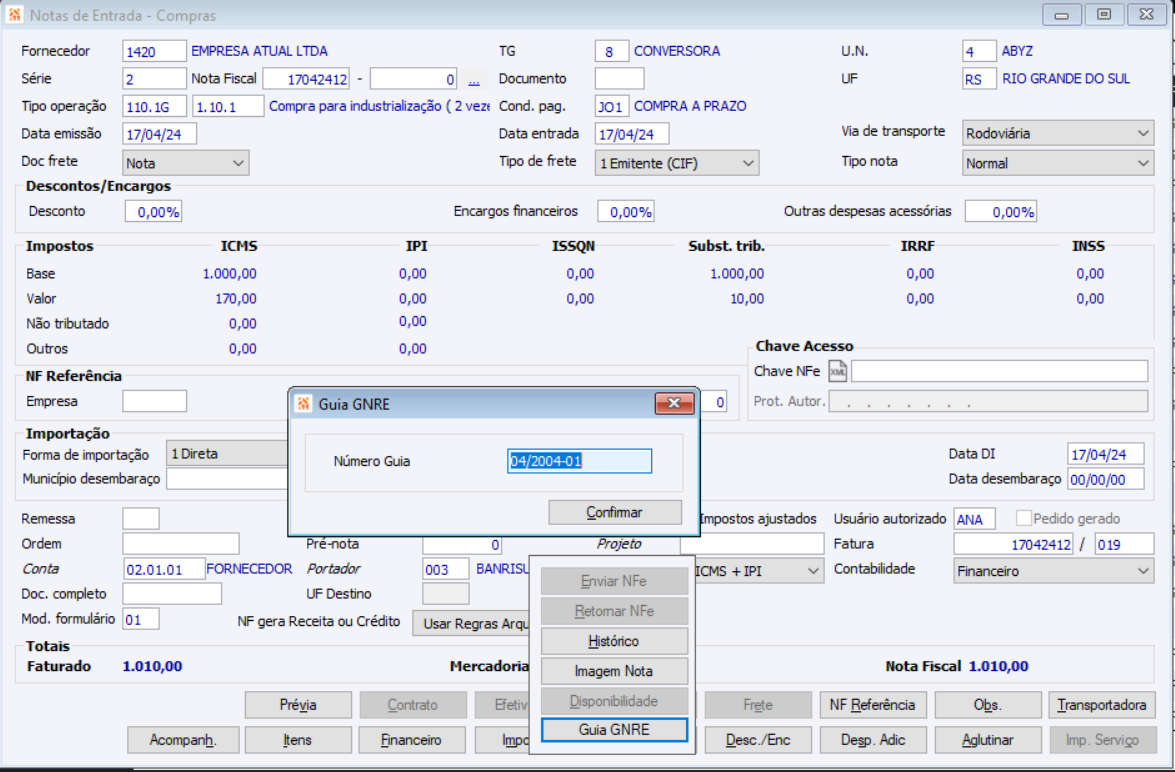Click the ellipsis lookup next to Nota Fiscal

coord(474,79)
